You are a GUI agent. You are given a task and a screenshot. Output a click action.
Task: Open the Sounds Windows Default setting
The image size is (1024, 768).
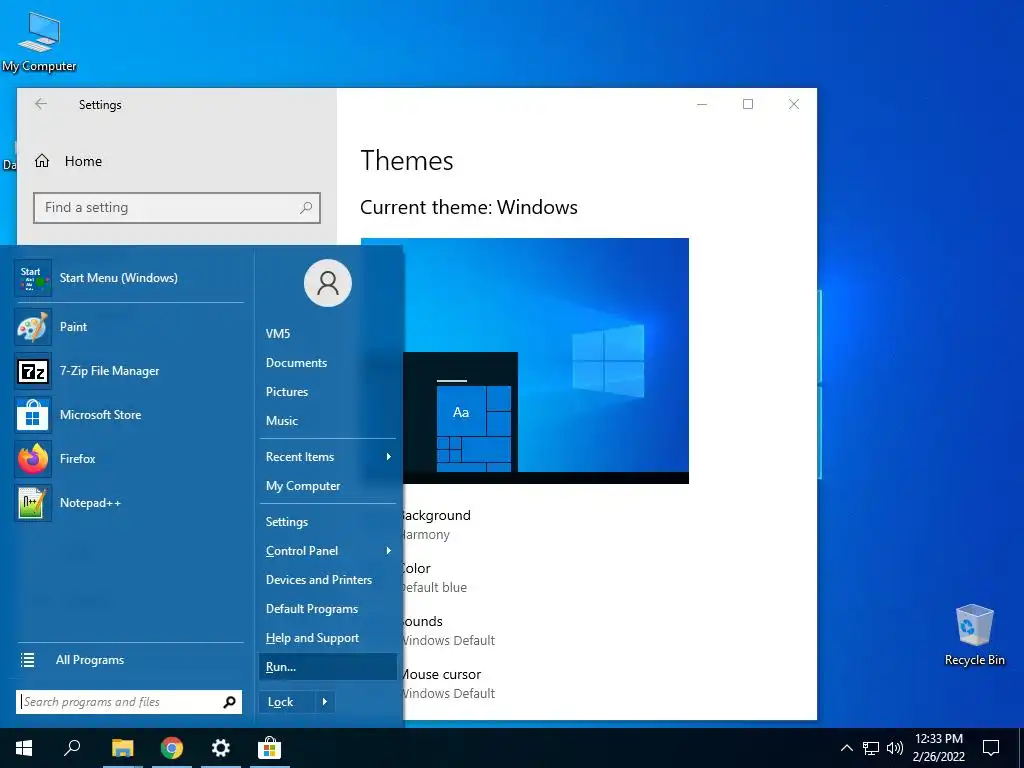447,631
